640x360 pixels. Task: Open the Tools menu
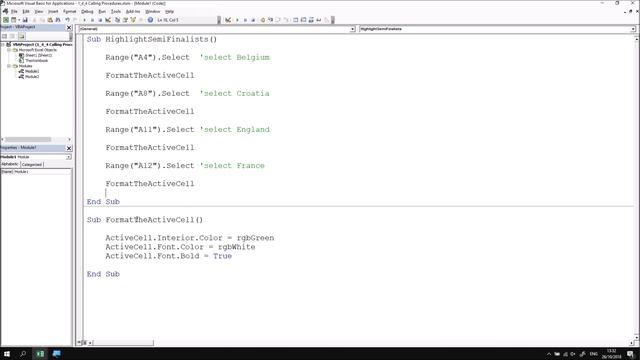116,11
